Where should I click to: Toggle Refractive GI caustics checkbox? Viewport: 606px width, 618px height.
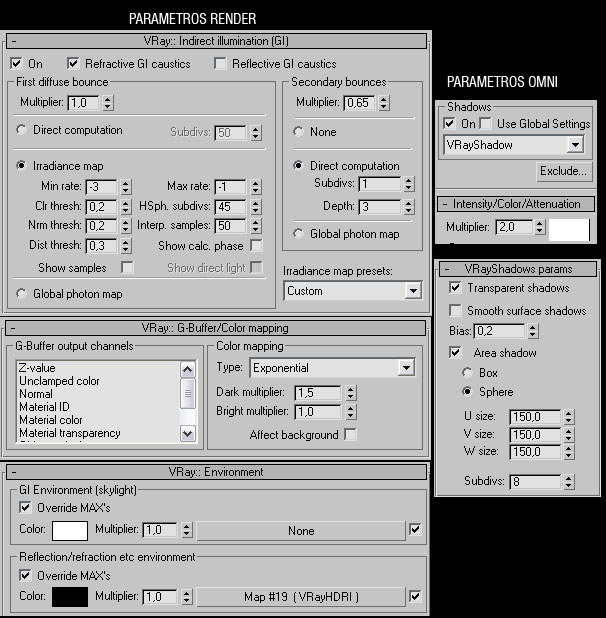[73, 63]
